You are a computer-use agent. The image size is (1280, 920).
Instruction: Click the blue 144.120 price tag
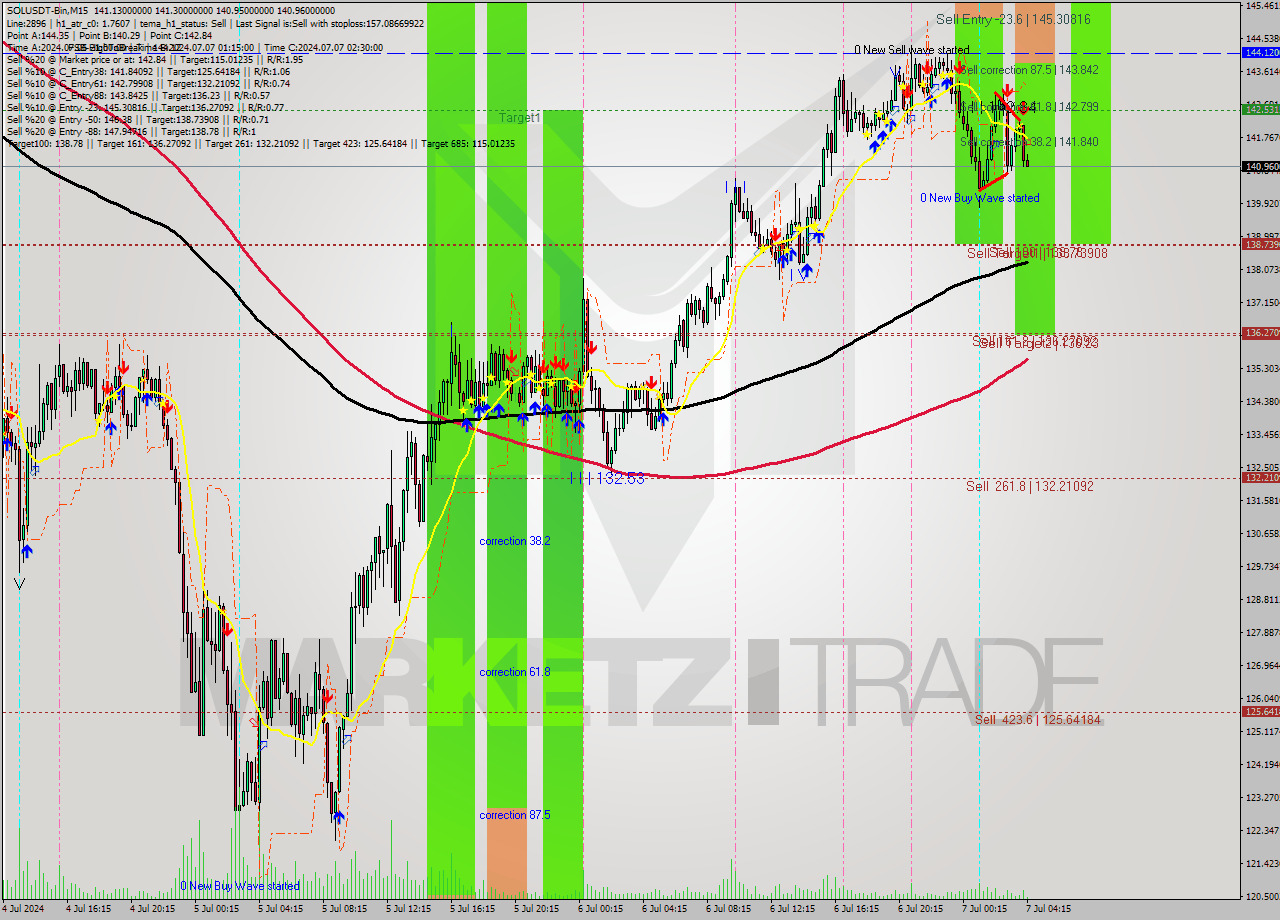pos(1260,52)
